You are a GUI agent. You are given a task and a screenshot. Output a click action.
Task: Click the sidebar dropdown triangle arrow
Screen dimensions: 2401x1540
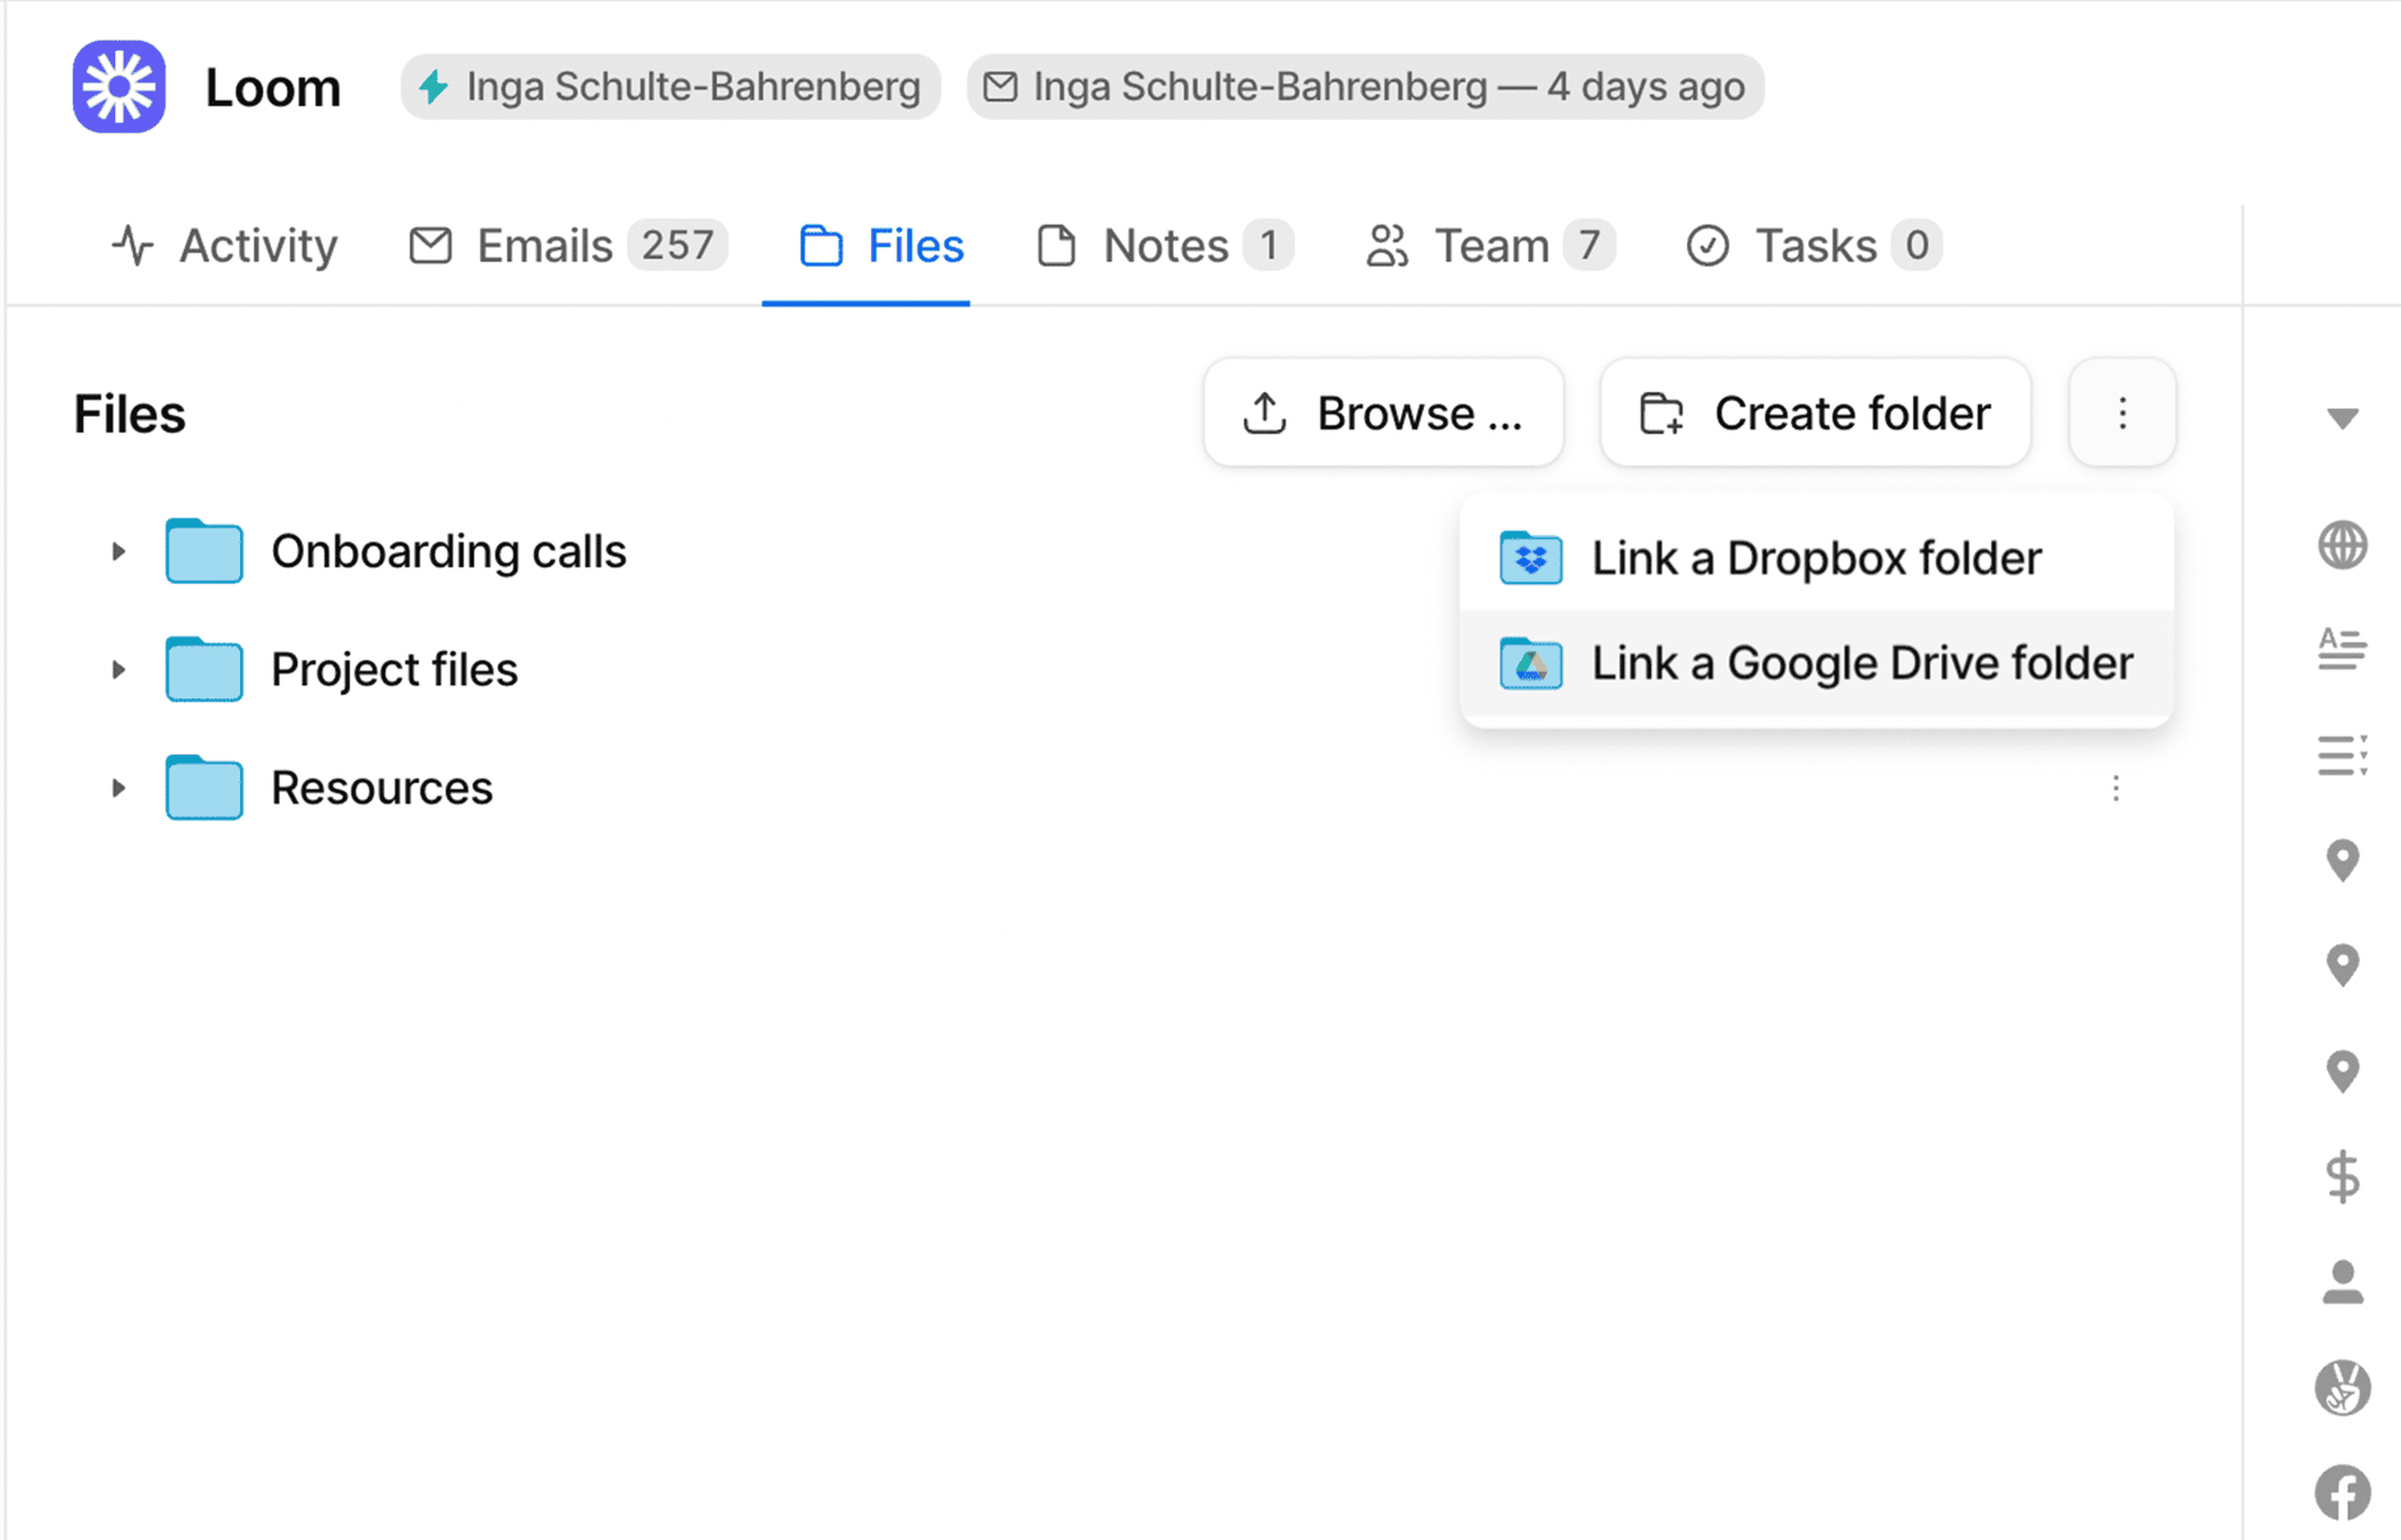click(2342, 418)
